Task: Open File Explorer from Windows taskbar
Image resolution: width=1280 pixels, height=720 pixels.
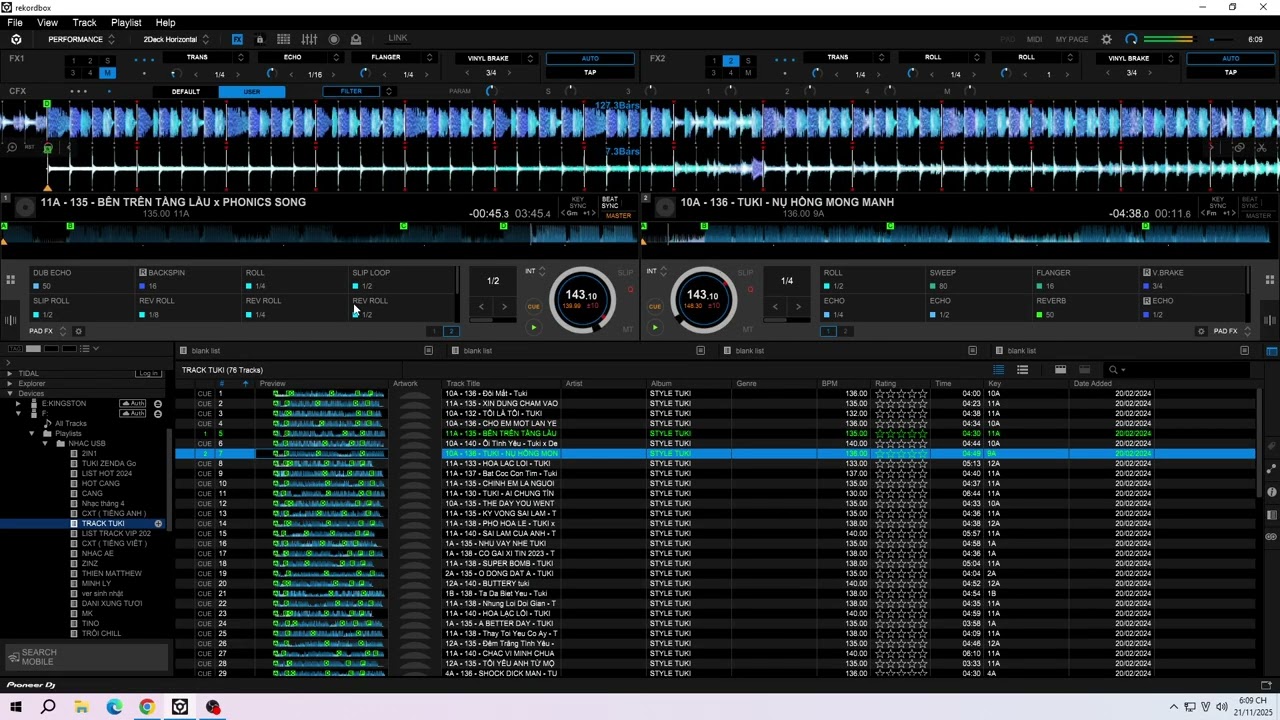Action: pos(81,707)
